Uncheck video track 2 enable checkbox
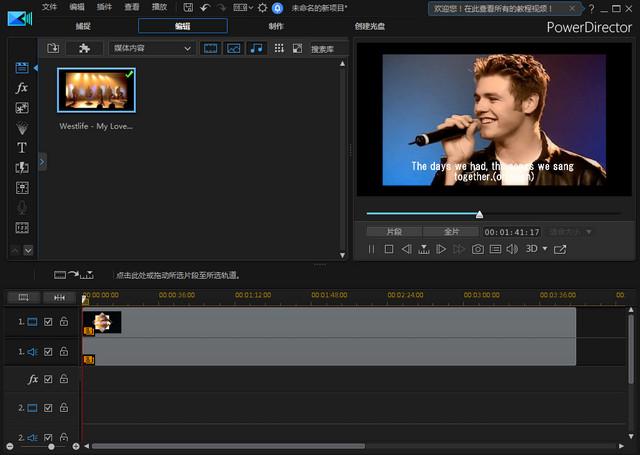This screenshot has width=640, height=455. tap(48, 408)
